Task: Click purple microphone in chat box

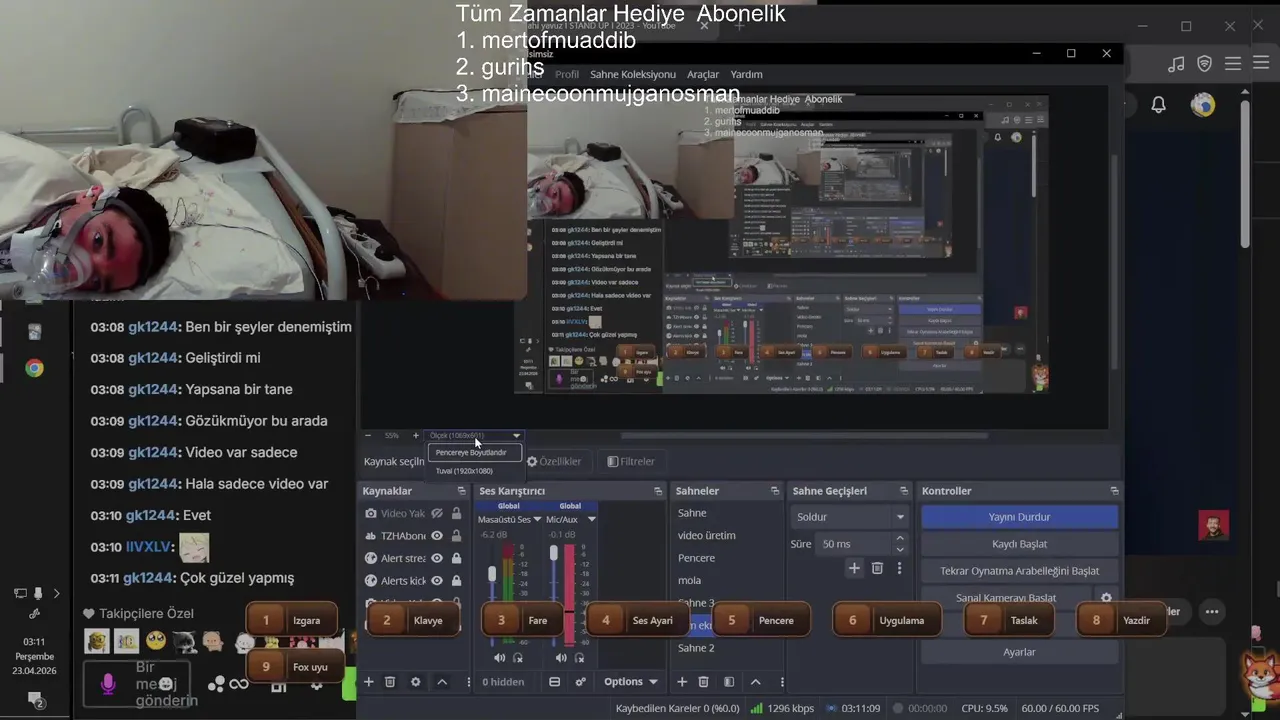Action: tap(108, 683)
